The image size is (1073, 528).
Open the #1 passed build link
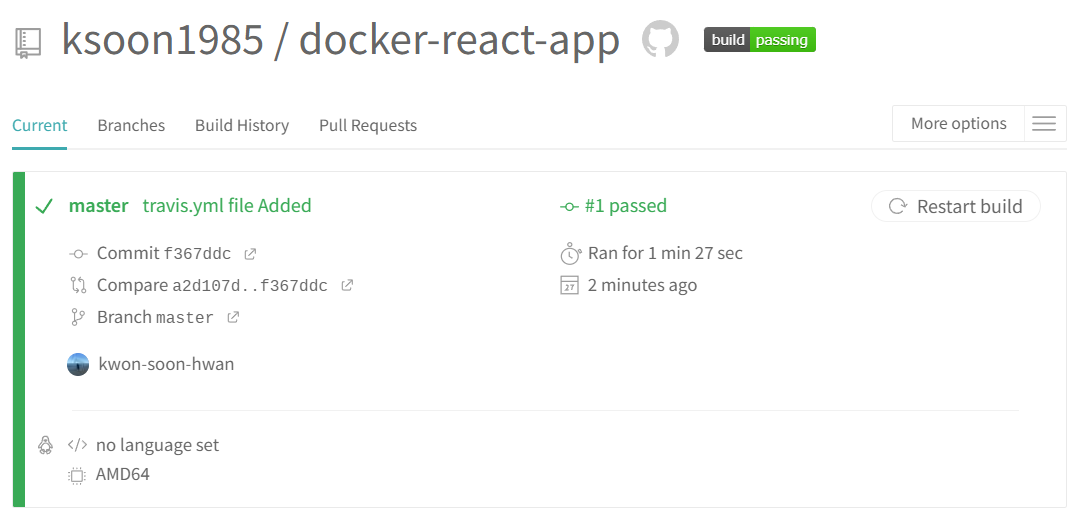point(625,206)
